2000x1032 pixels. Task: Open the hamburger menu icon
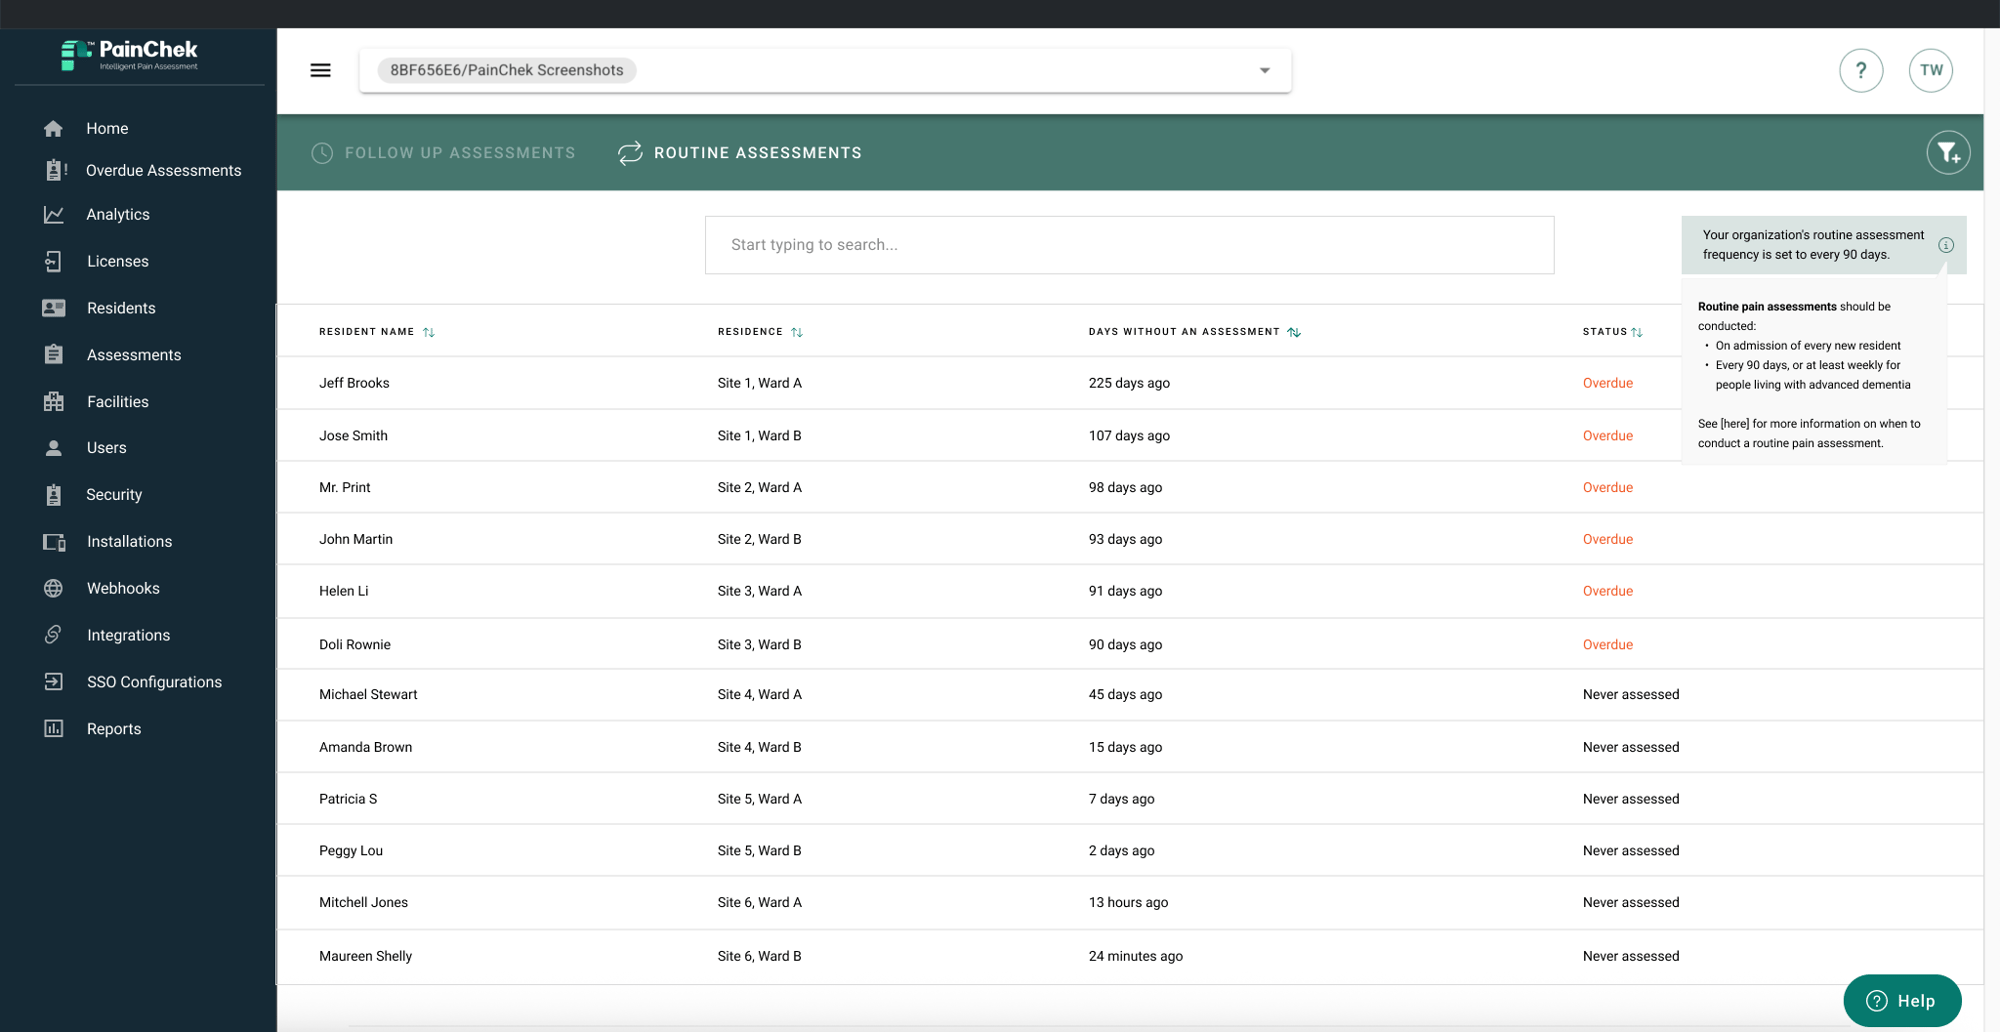(320, 70)
